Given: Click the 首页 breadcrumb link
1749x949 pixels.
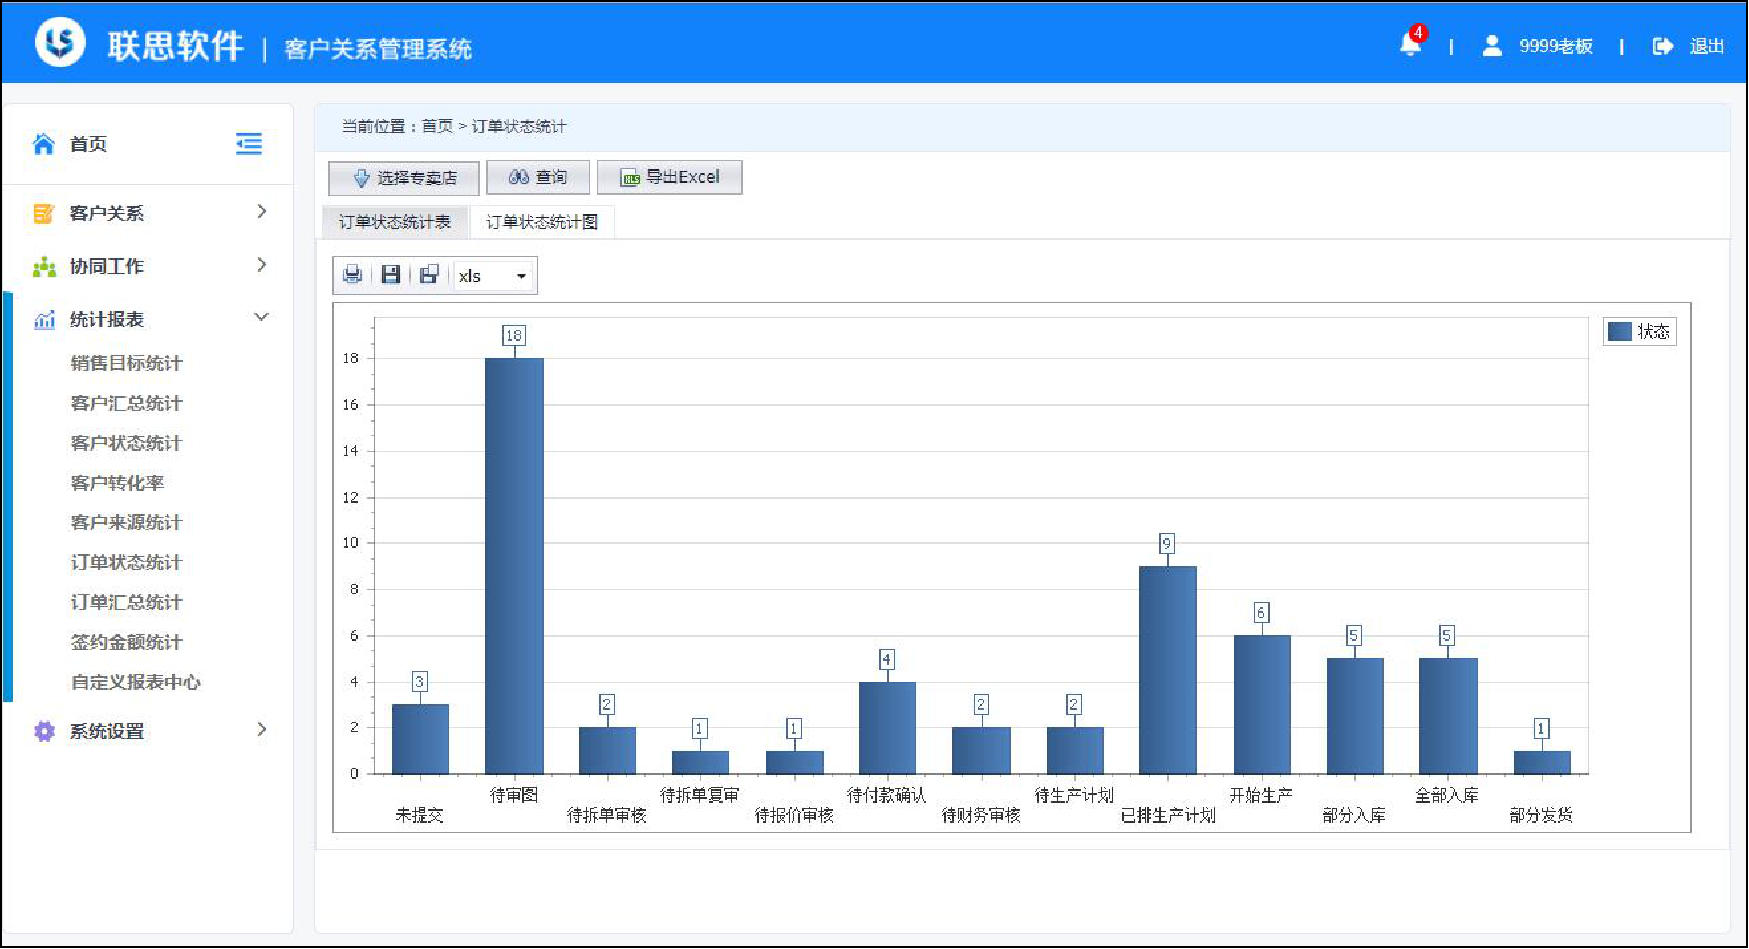Looking at the screenshot, I should 437,126.
